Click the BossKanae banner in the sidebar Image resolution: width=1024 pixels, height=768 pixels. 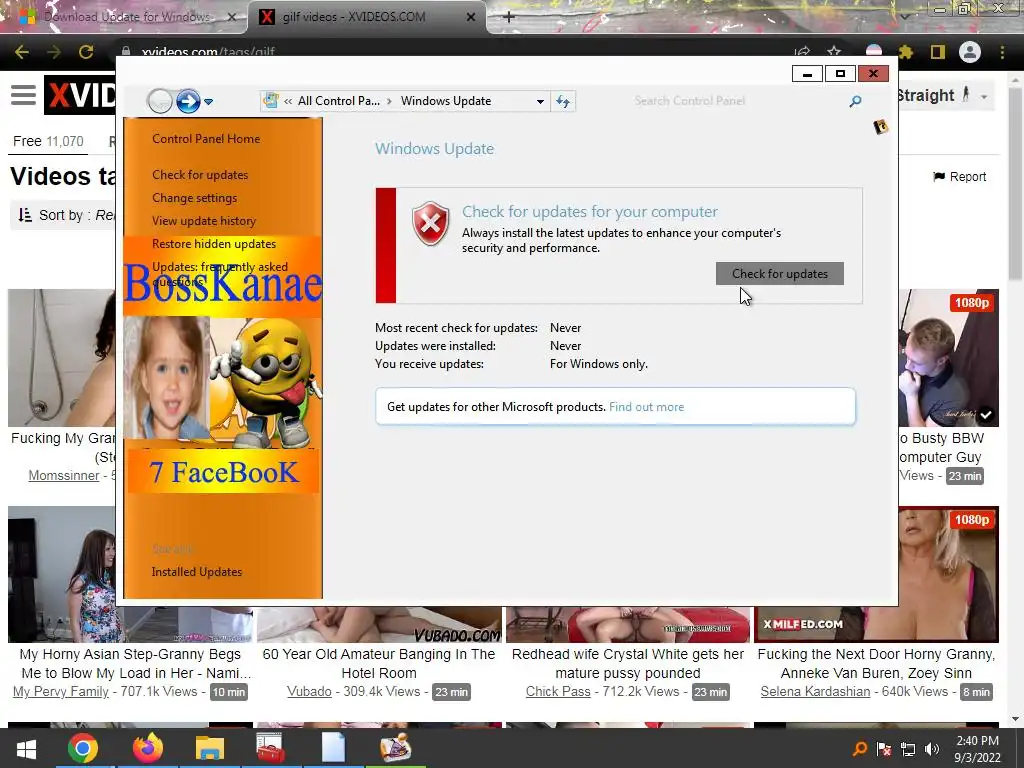(223, 283)
